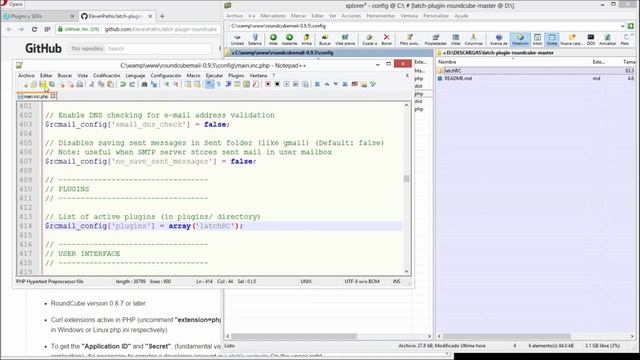Screen dimensions: 640x360
Task: Click the Stop Recording macro icon in Notepad++
Action: (277, 84)
